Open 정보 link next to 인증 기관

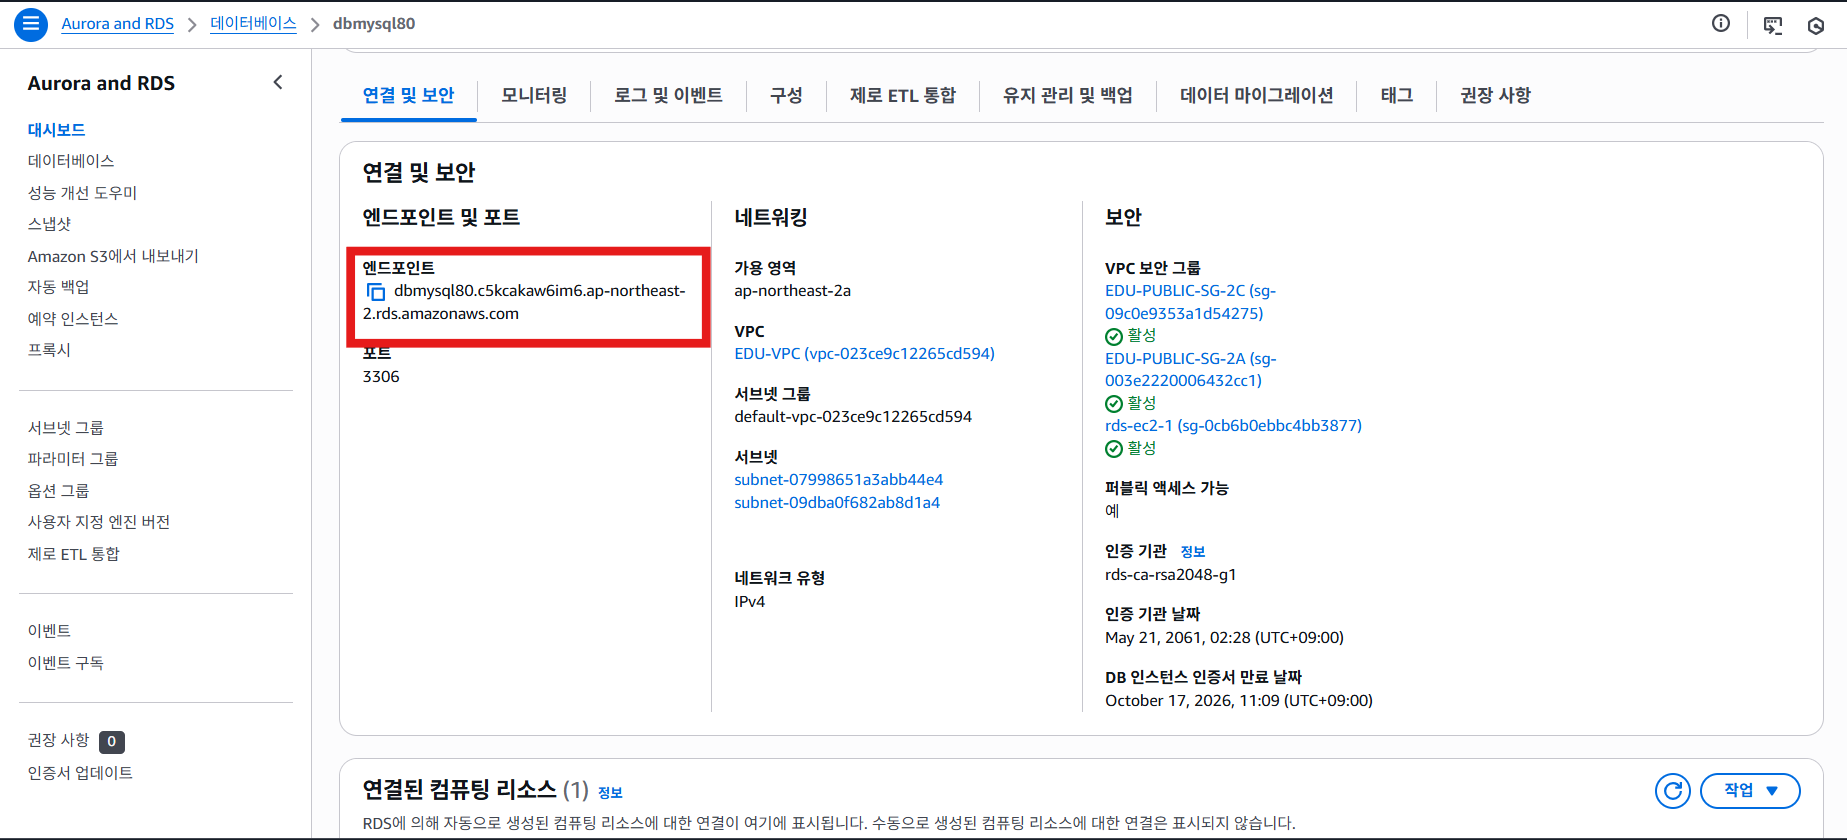(1193, 552)
